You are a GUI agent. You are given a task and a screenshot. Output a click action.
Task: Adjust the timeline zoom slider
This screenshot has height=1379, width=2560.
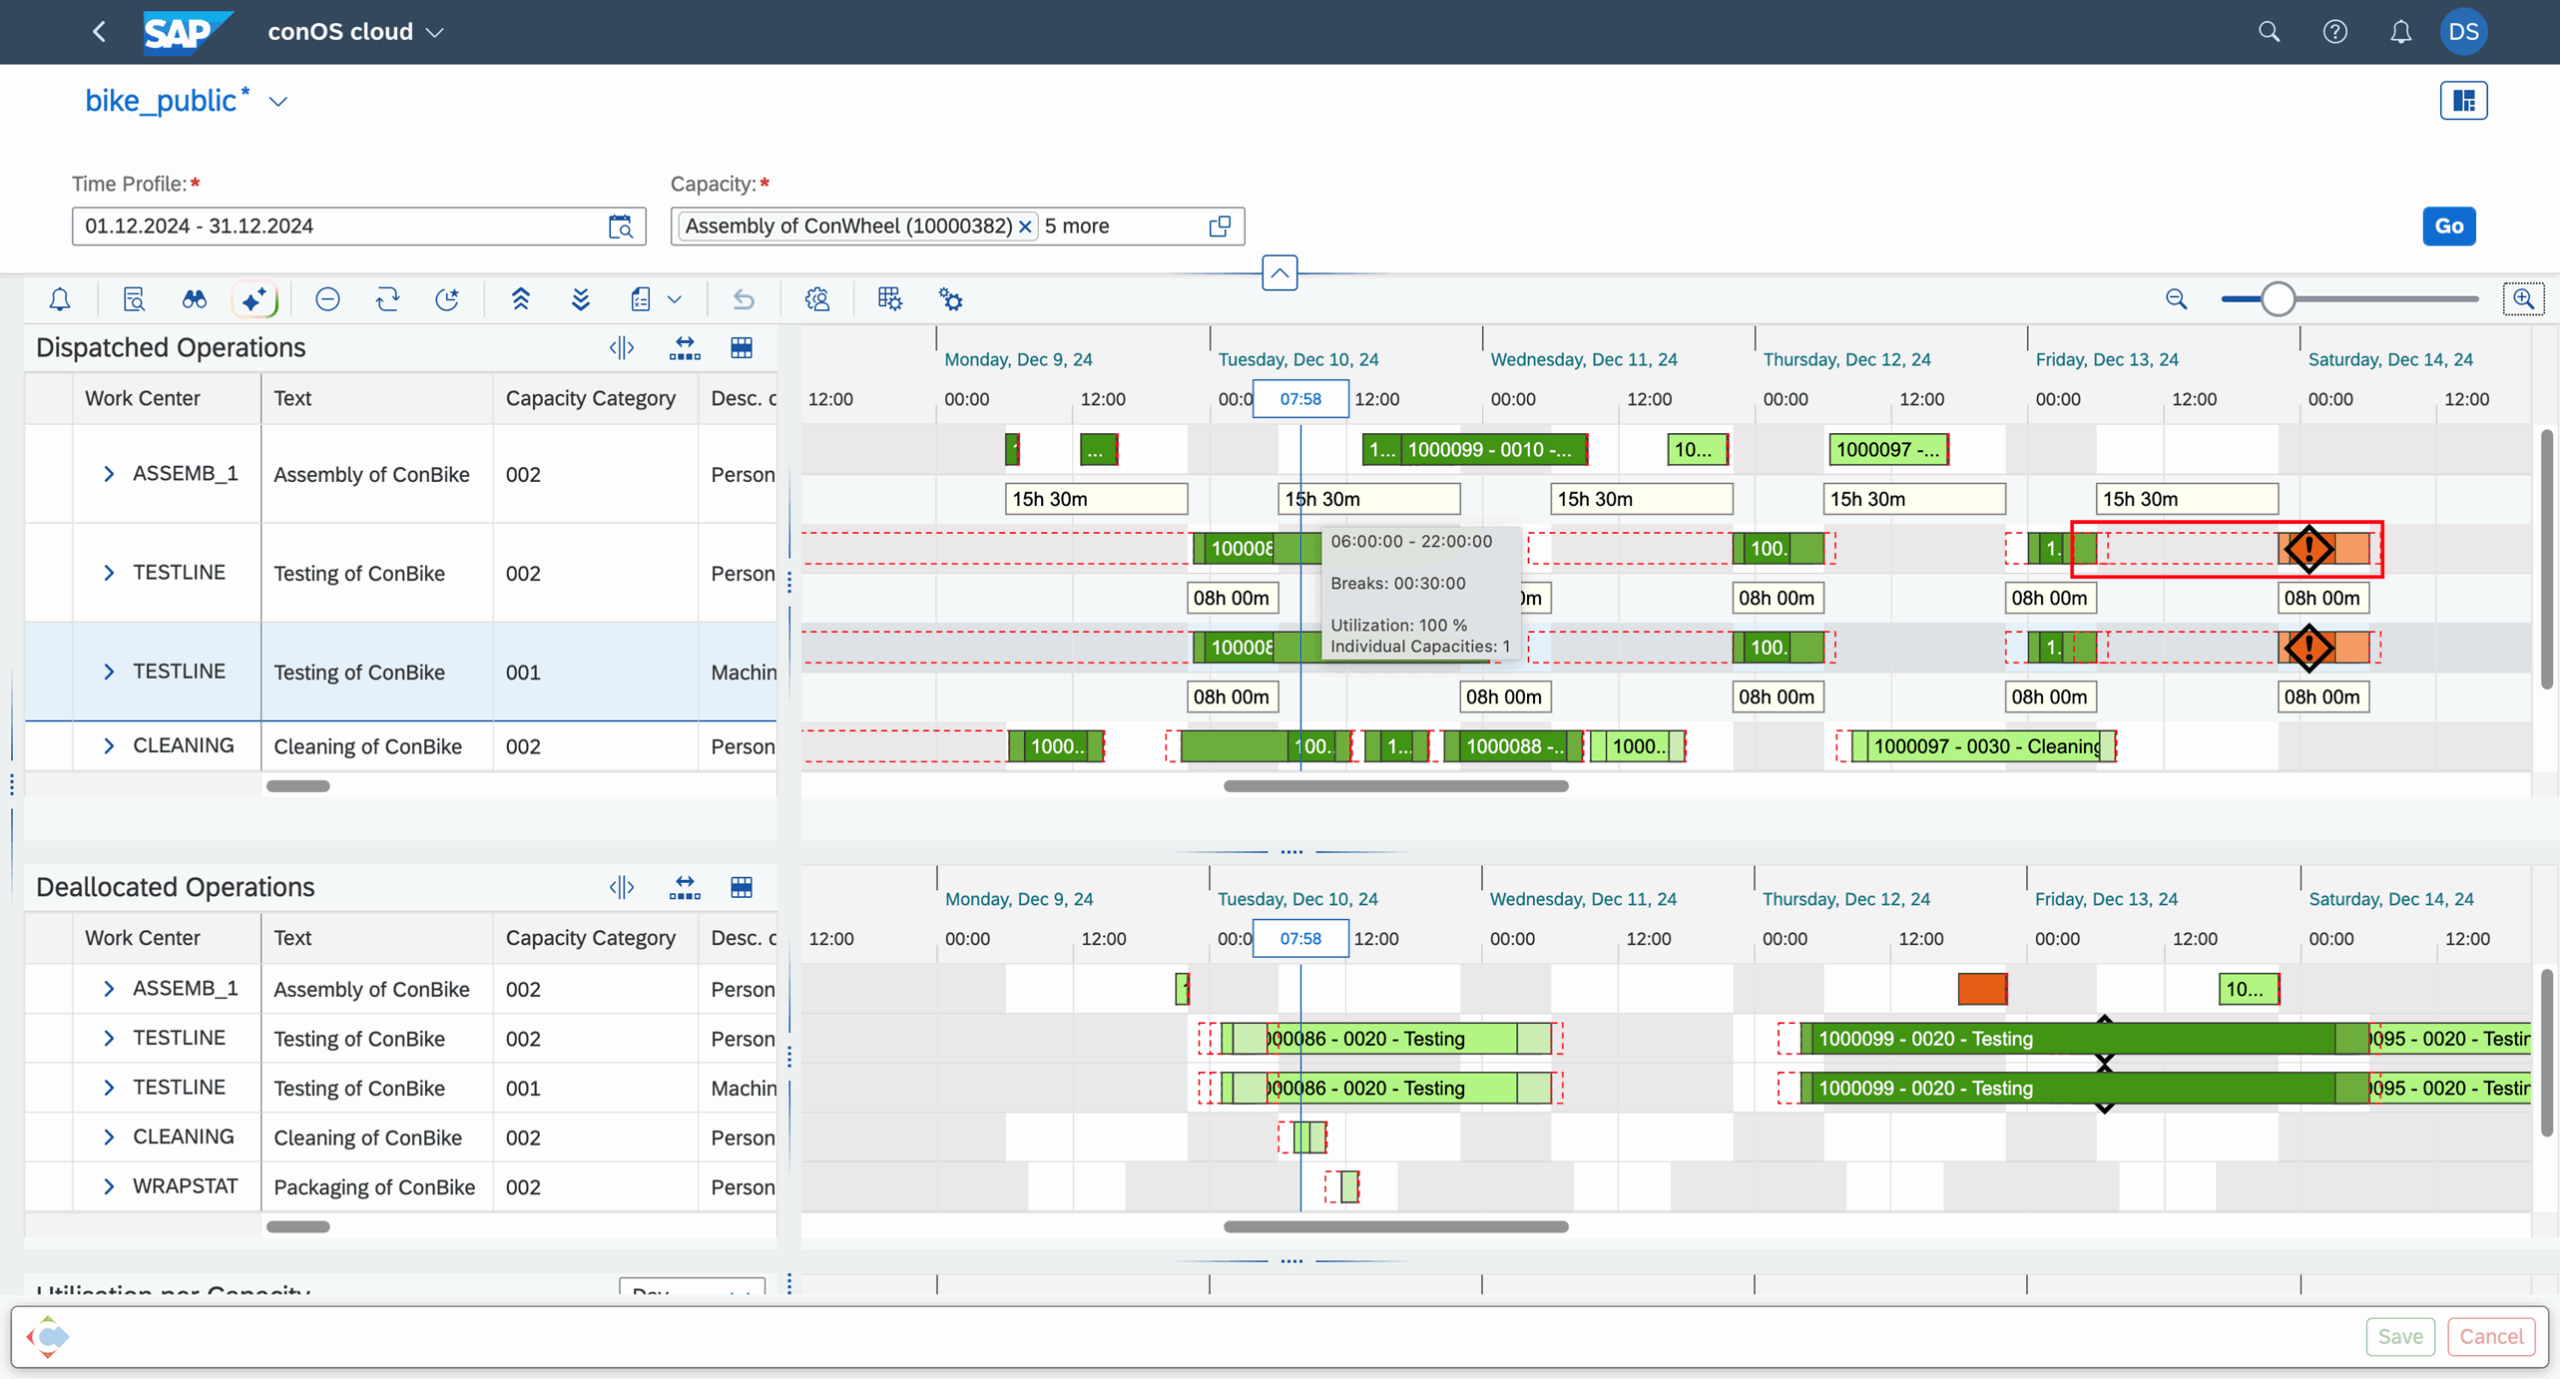click(x=2278, y=299)
